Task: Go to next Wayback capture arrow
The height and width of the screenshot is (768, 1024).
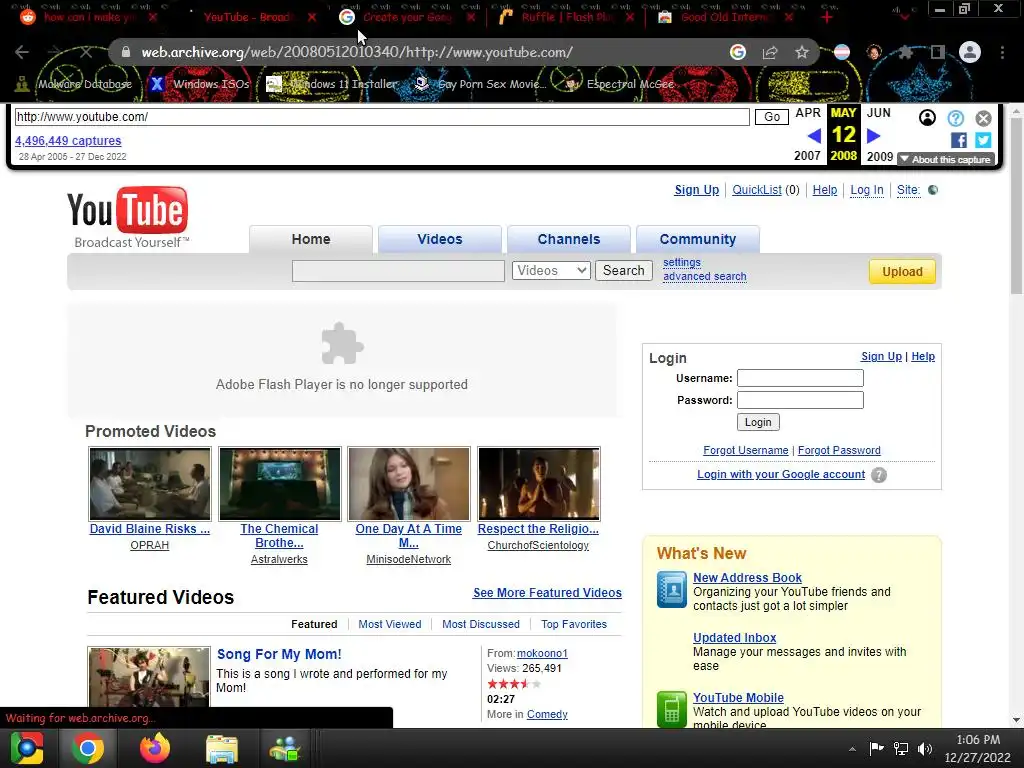Action: point(873,136)
